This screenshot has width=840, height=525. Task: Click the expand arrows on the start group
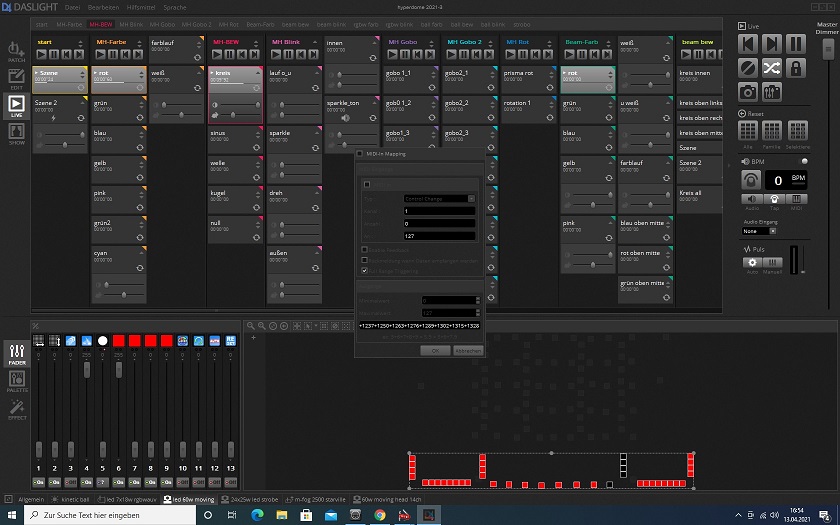[80, 43]
